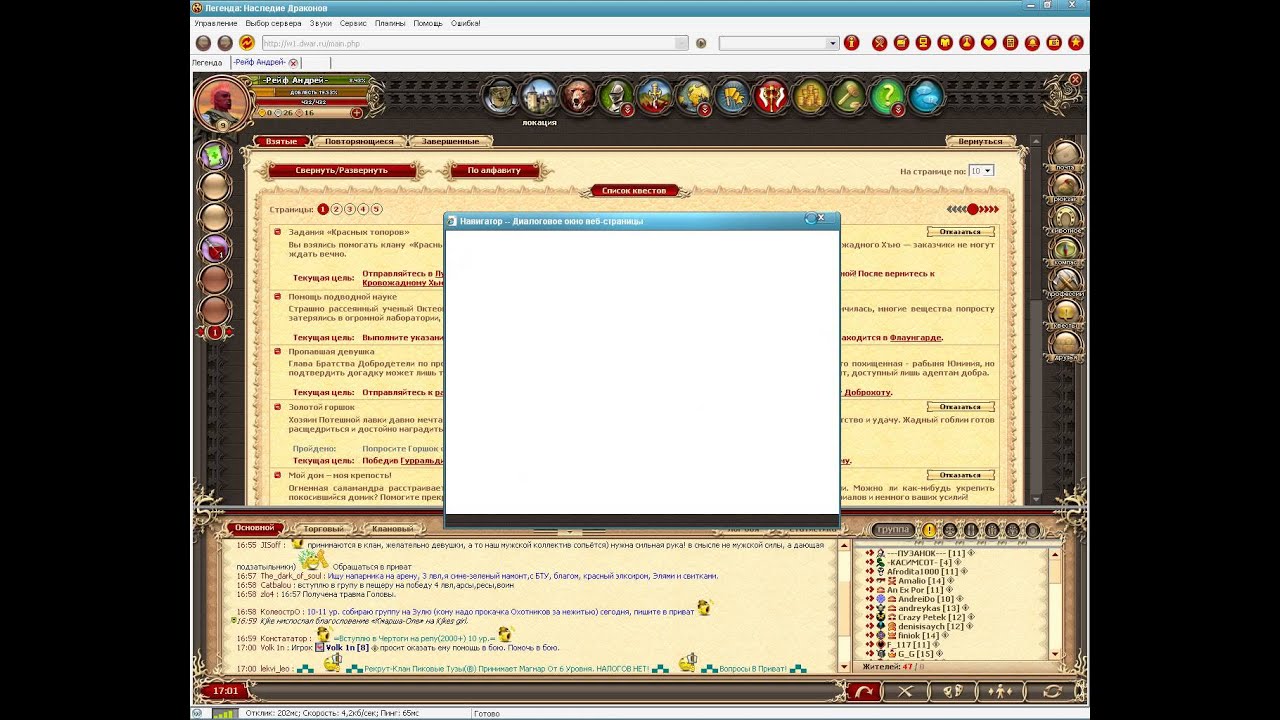Screen dimensions: 1280x720
Task: Click the chat messages vertical scrollbar
Action: tap(842, 606)
